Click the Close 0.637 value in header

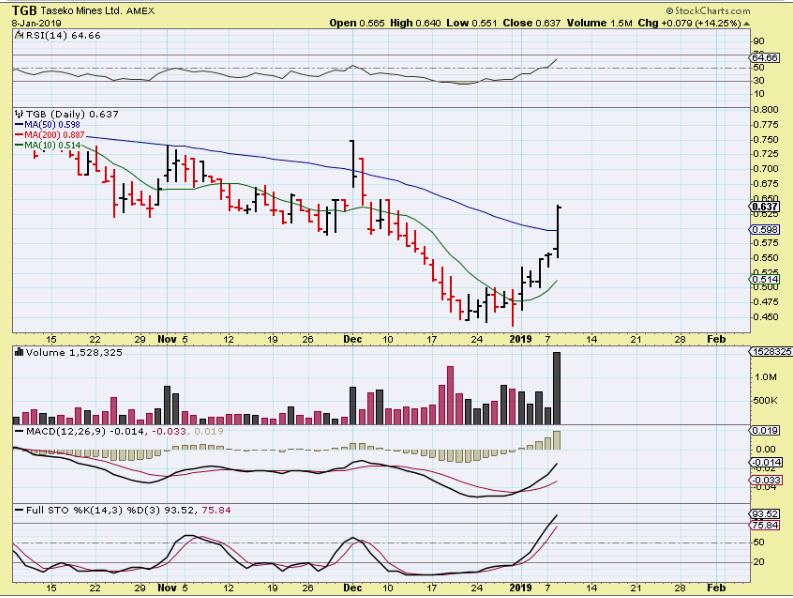(532, 23)
